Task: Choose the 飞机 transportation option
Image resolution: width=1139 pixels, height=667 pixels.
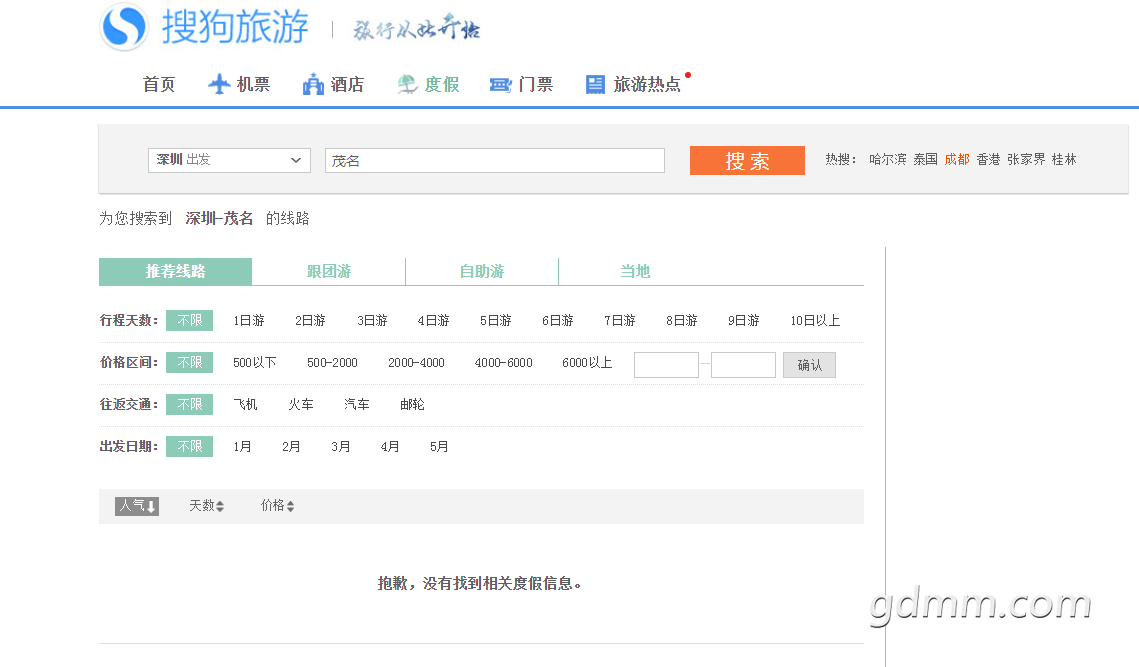Action: (245, 405)
